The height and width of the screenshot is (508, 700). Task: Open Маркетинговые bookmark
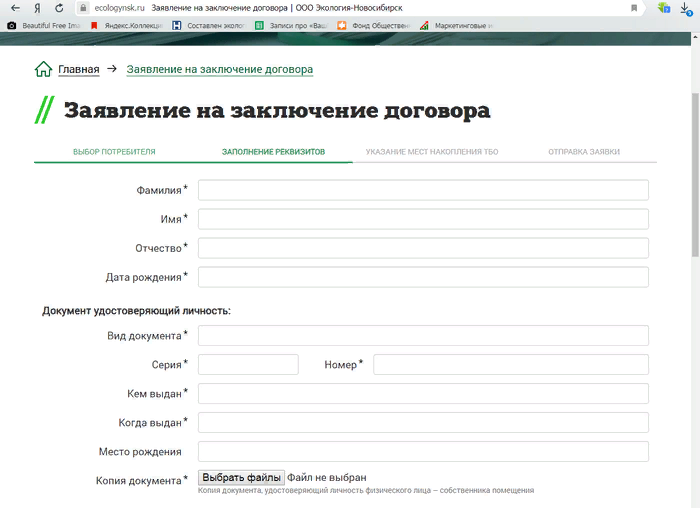456,26
